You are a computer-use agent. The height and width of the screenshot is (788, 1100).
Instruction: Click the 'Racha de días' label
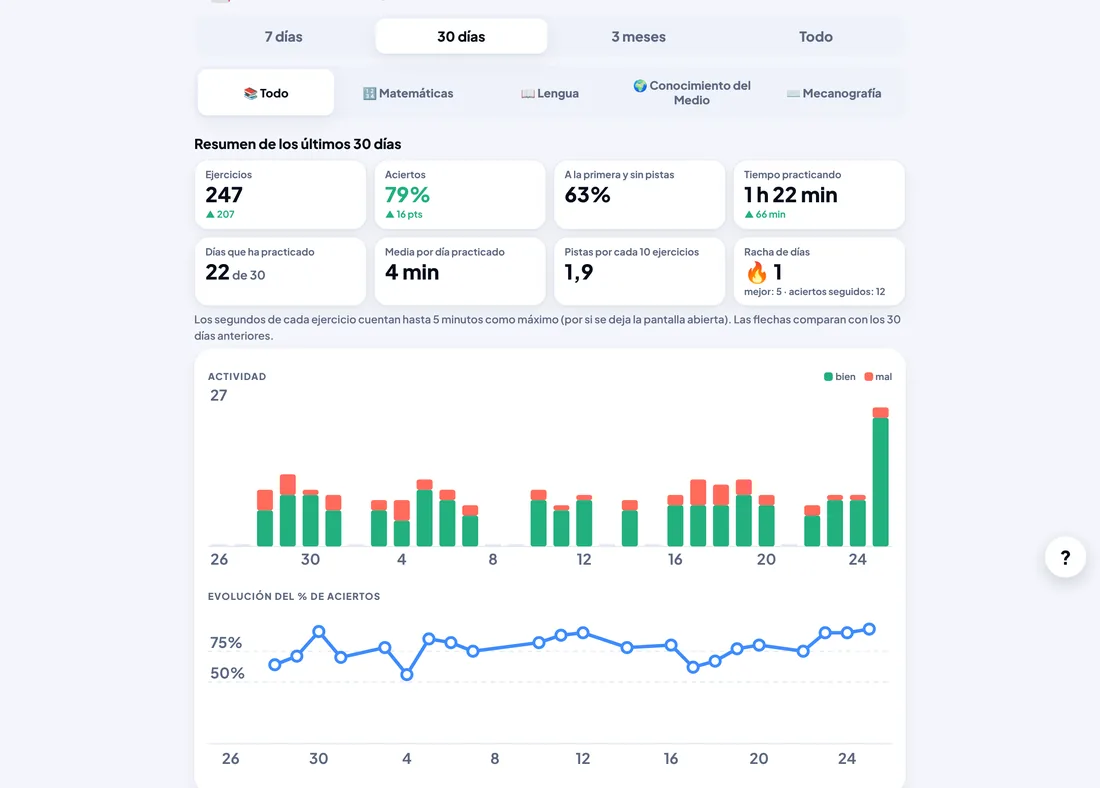(x=777, y=252)
